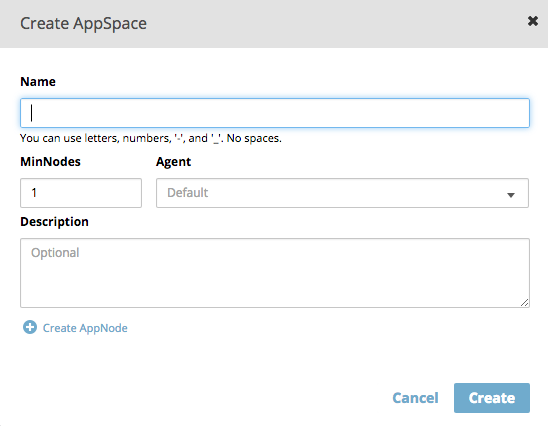Click the naming rules hint text
The height and width of the screenshot is (426, 548).
point(151,138)
